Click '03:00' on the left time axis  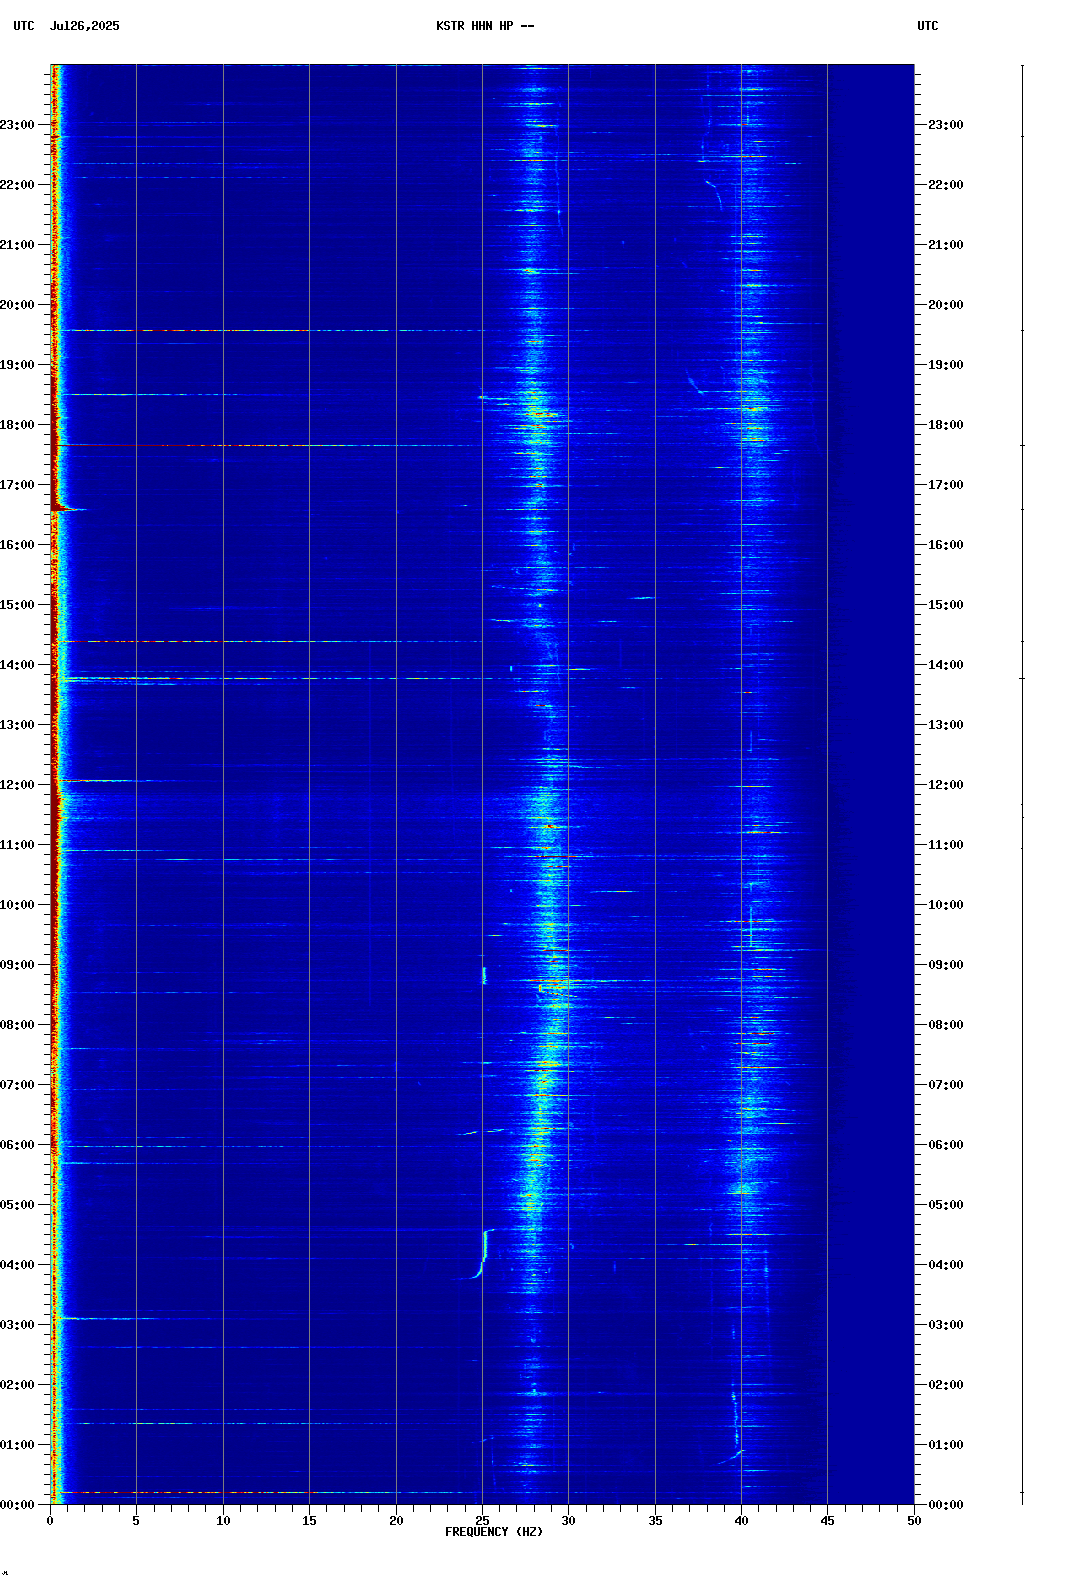(17, 1325)
